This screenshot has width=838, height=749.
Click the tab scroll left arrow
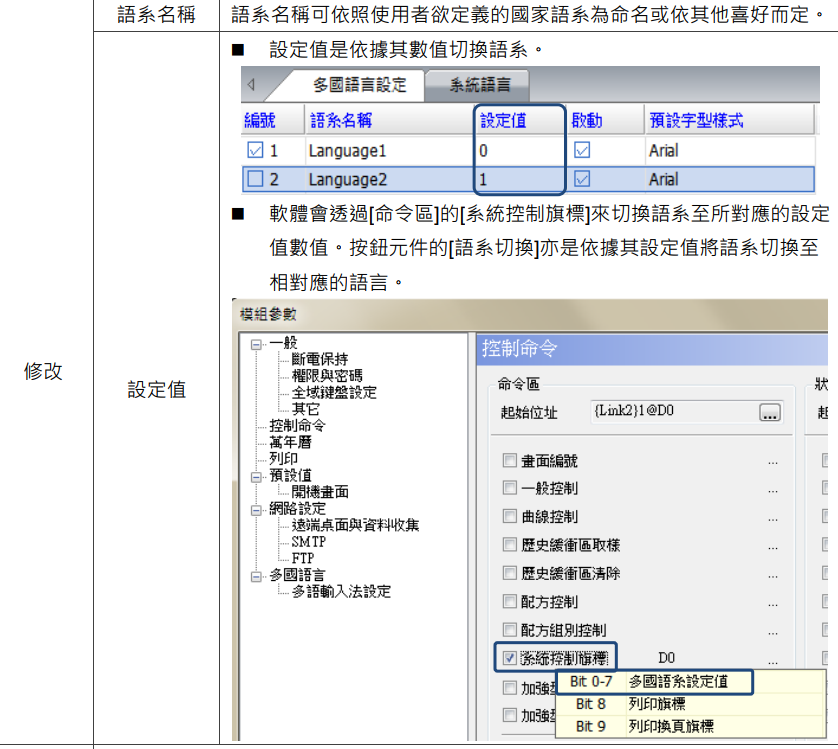pos(251,85)
